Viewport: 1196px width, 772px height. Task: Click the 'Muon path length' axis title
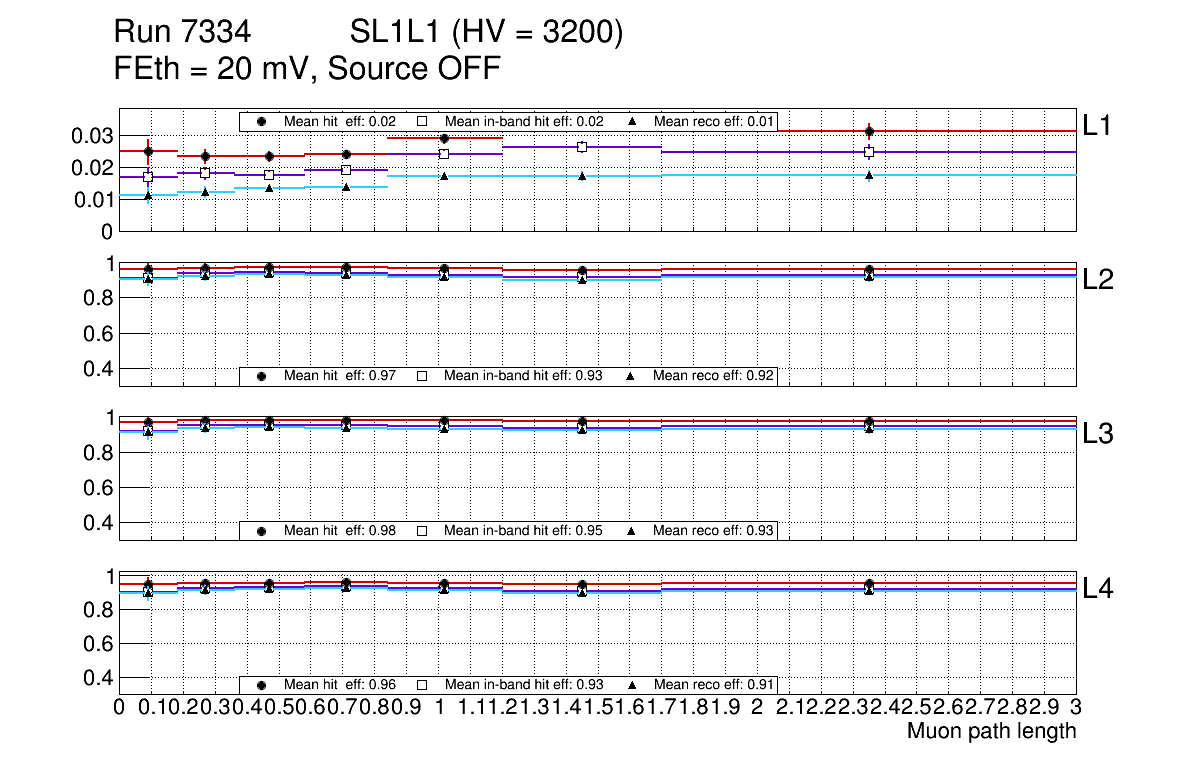(x=991, y=731)
